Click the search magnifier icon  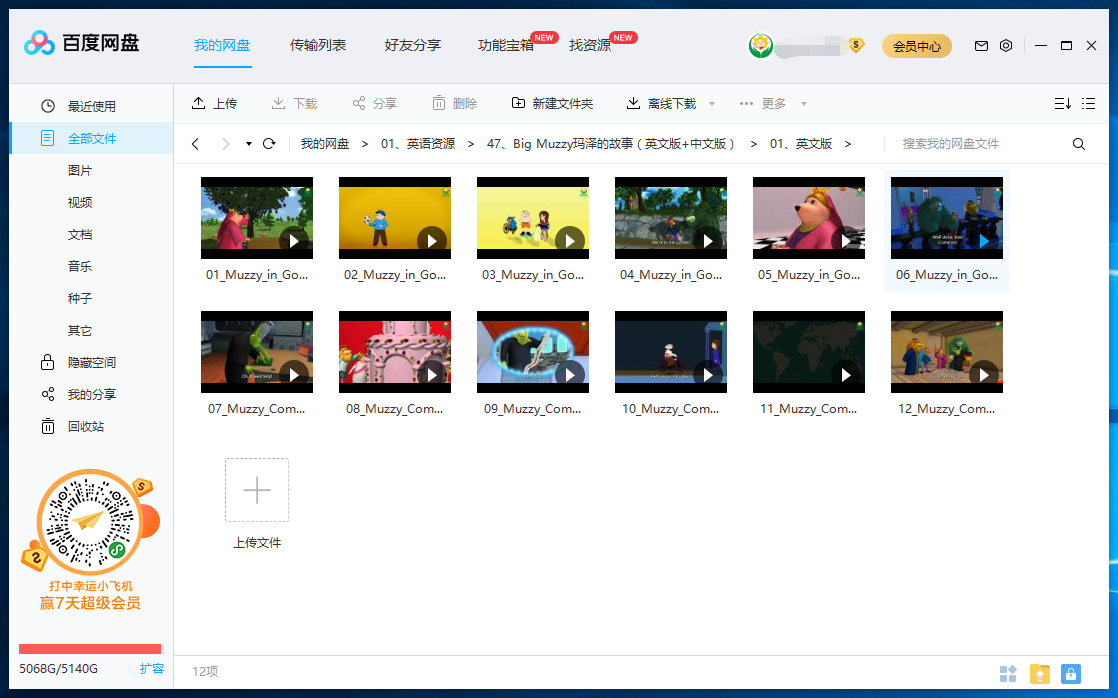(x=1079, y=144)
